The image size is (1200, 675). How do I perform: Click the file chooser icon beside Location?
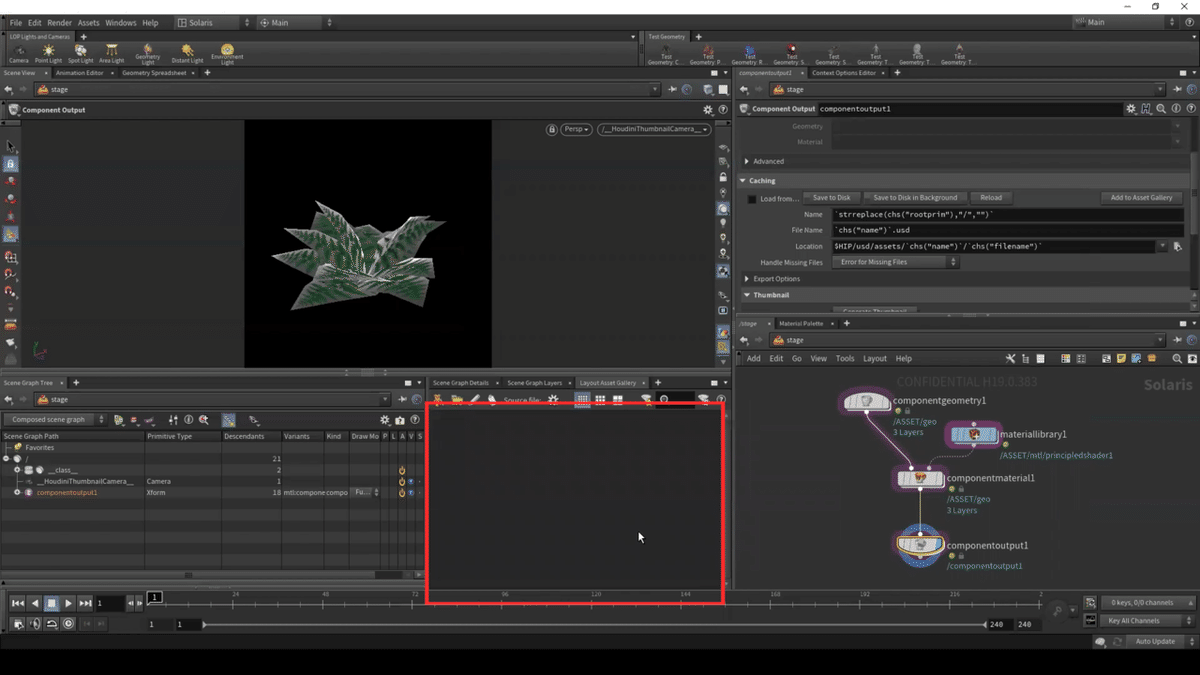click(1177, 246)
